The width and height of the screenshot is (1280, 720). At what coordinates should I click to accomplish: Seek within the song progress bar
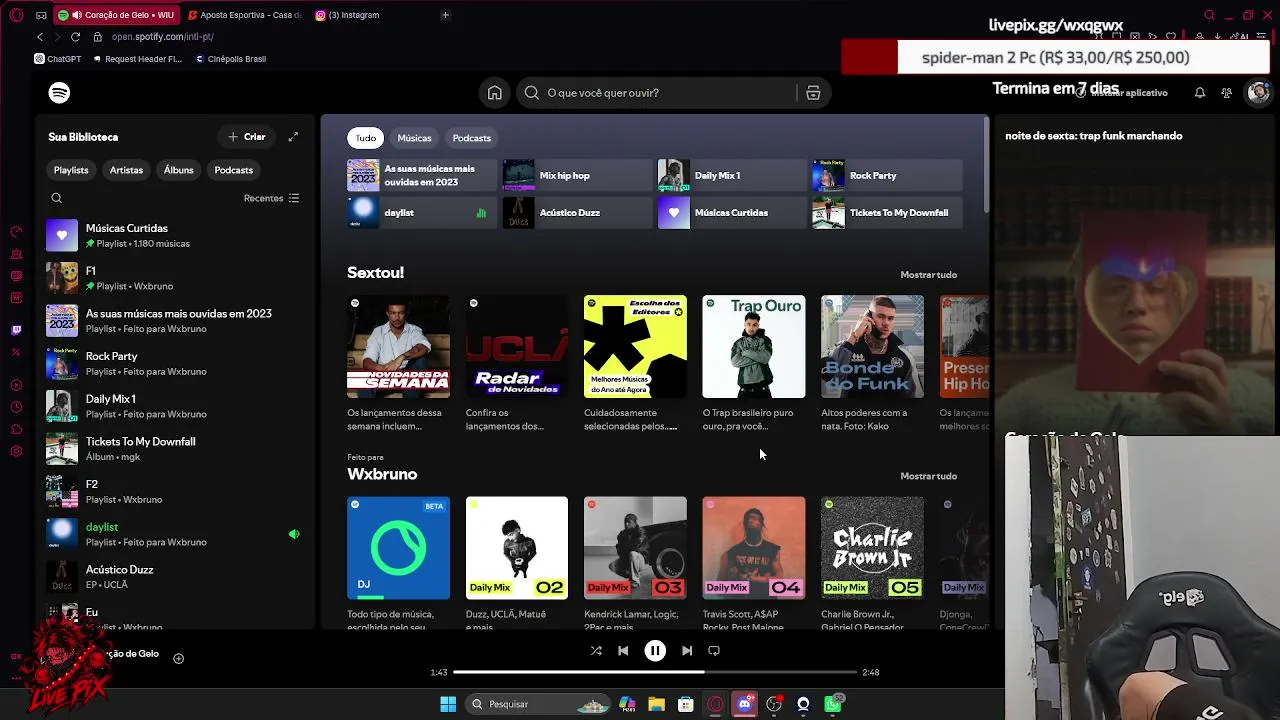click(655, 672)
